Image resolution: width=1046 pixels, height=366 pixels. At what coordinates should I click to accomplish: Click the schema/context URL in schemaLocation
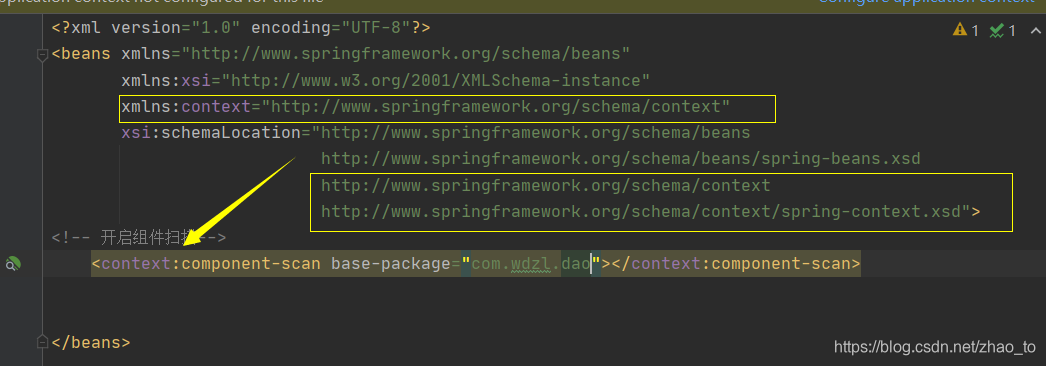click(546, 185)
